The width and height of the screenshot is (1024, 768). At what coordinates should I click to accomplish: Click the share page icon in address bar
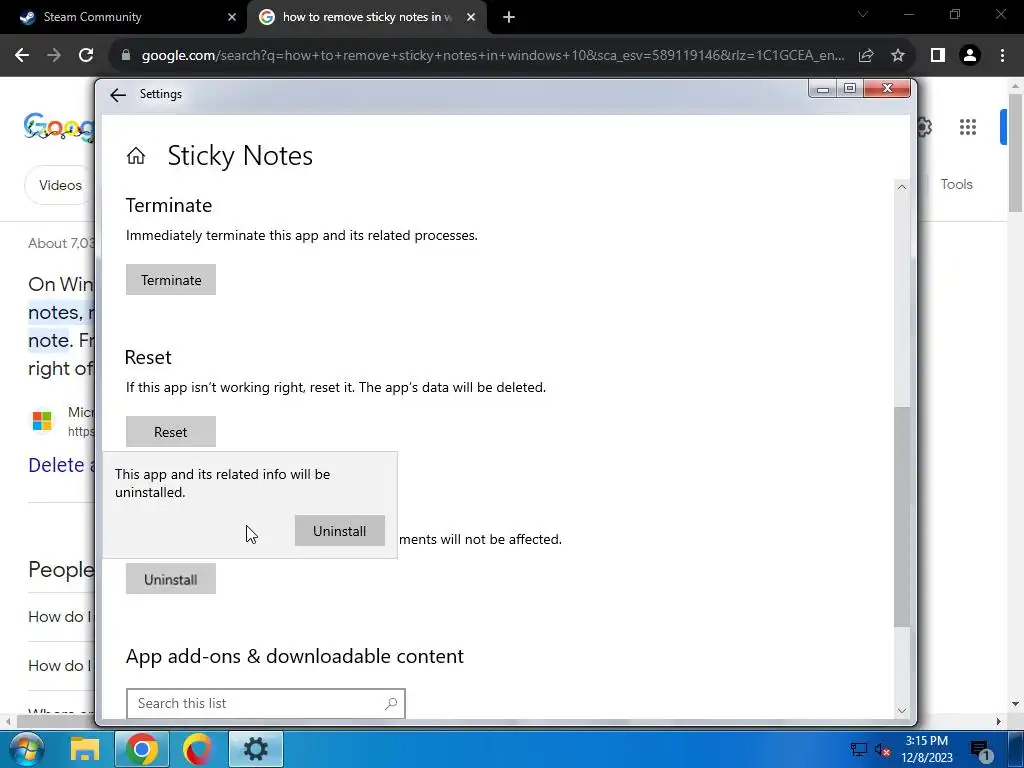866,56
